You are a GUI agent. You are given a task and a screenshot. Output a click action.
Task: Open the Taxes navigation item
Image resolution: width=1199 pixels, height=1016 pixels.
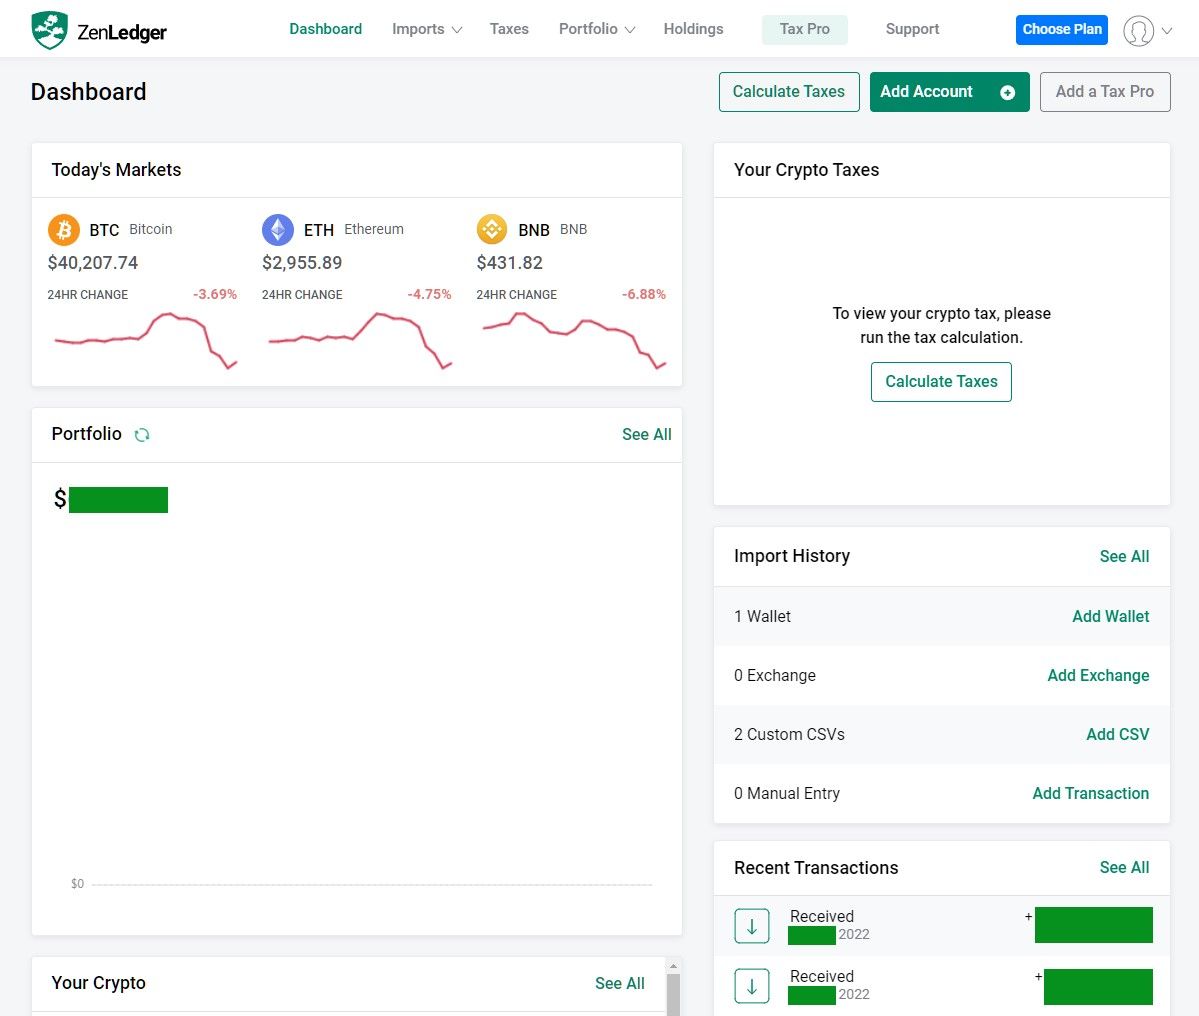tap(509, 29)
